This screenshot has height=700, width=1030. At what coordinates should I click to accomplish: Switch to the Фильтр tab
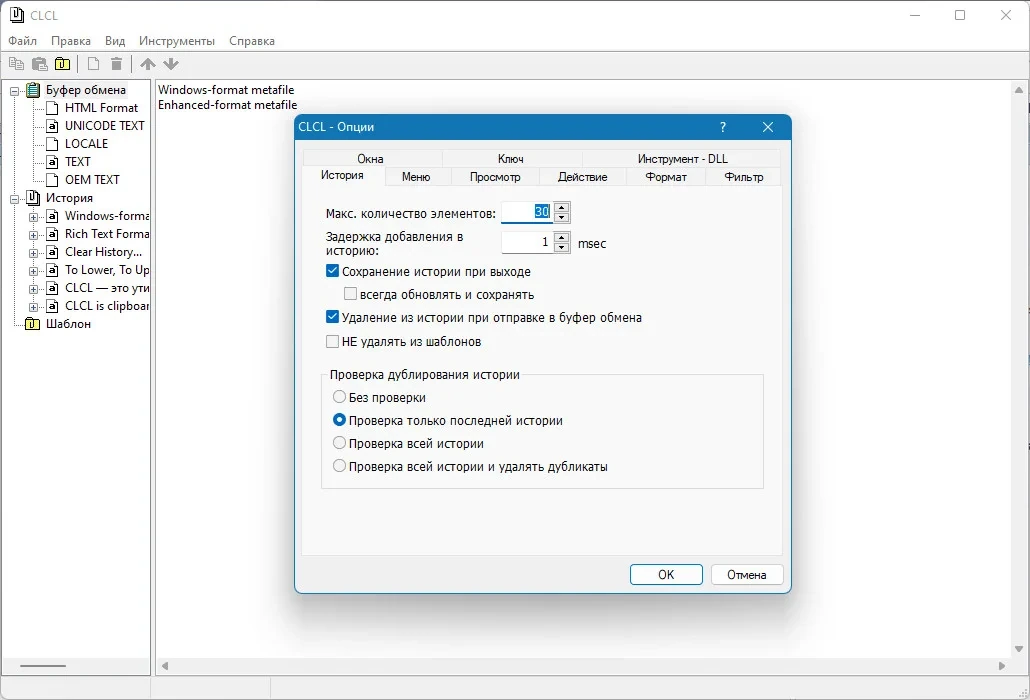[x=744, y=177]
